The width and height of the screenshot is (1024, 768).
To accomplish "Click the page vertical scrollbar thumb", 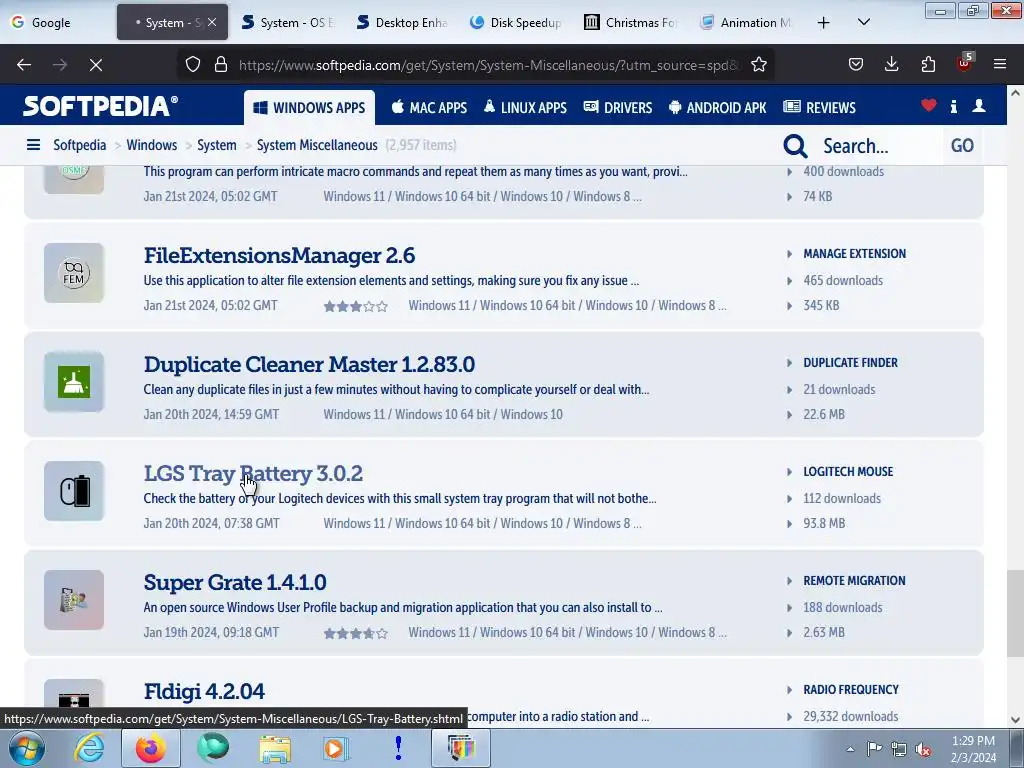I will pos(1015,613).
